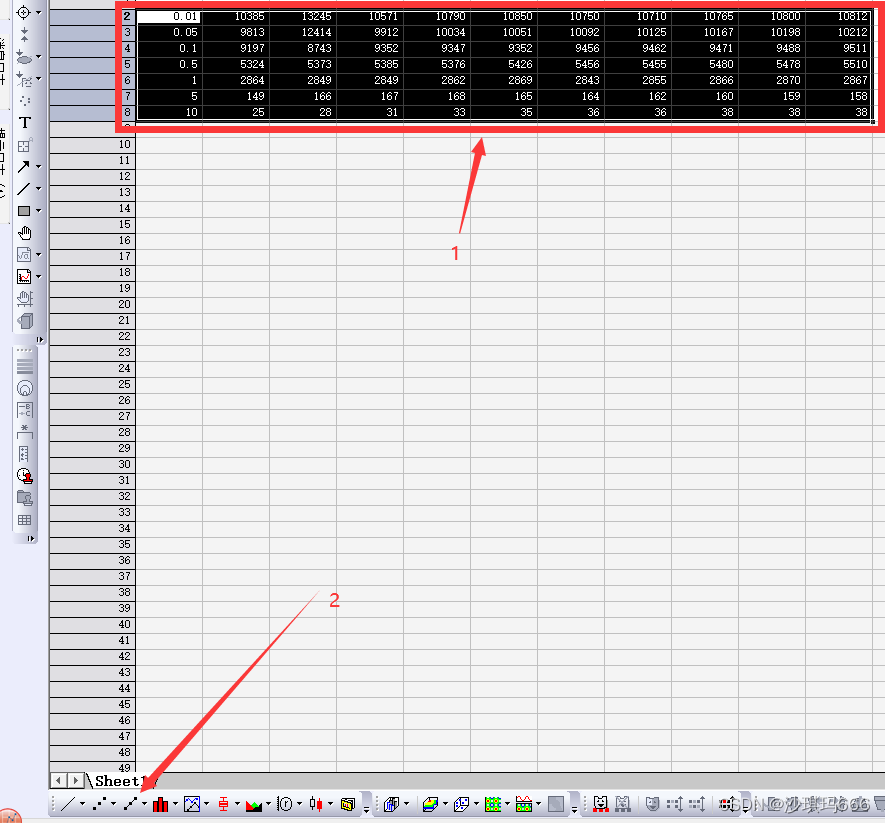Select the 3D Rotate cube tool
This screenshot has width=885, height=823.
click(x=24, y=321)
